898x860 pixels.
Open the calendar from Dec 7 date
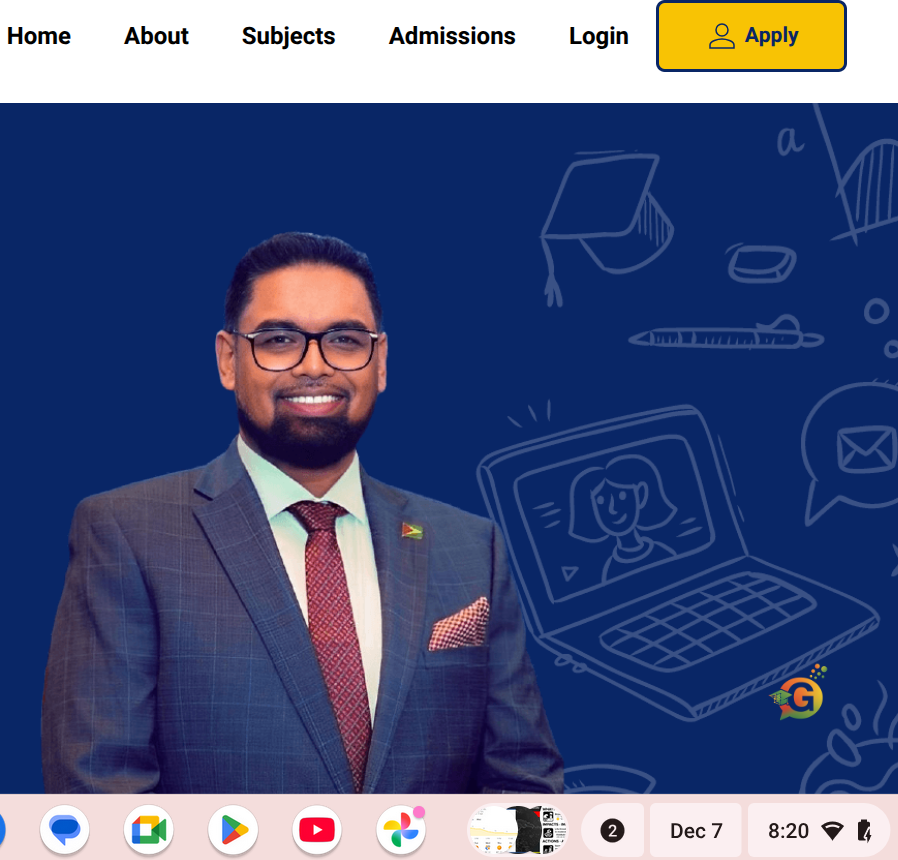(696, 830)
